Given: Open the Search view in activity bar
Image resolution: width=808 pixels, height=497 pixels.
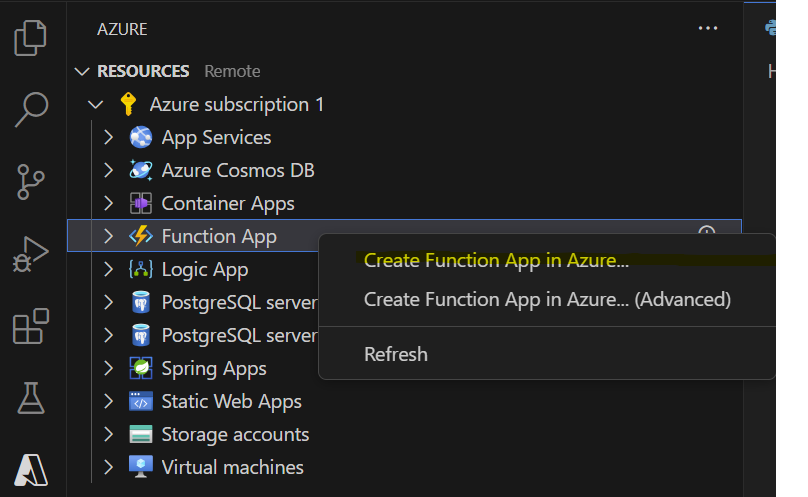Looking at the screenshot, I should 31,109.
